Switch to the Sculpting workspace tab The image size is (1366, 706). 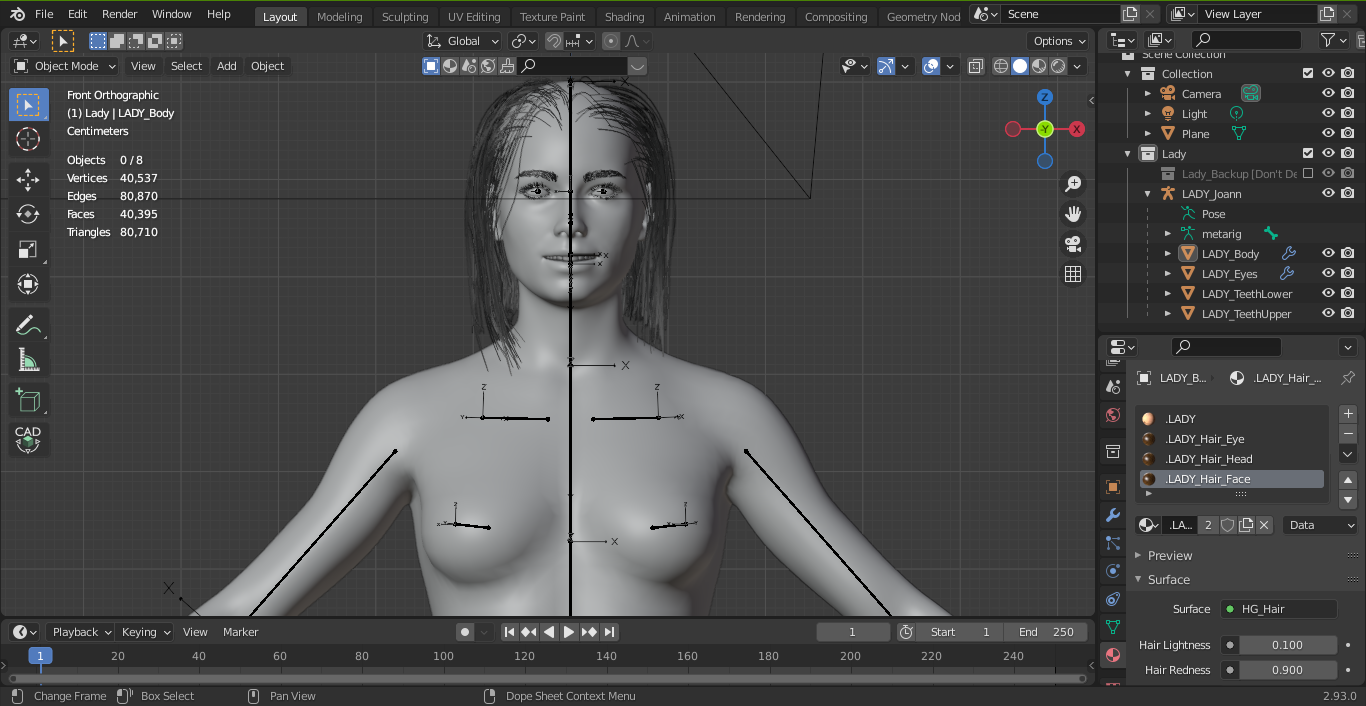tap(404, 17)
